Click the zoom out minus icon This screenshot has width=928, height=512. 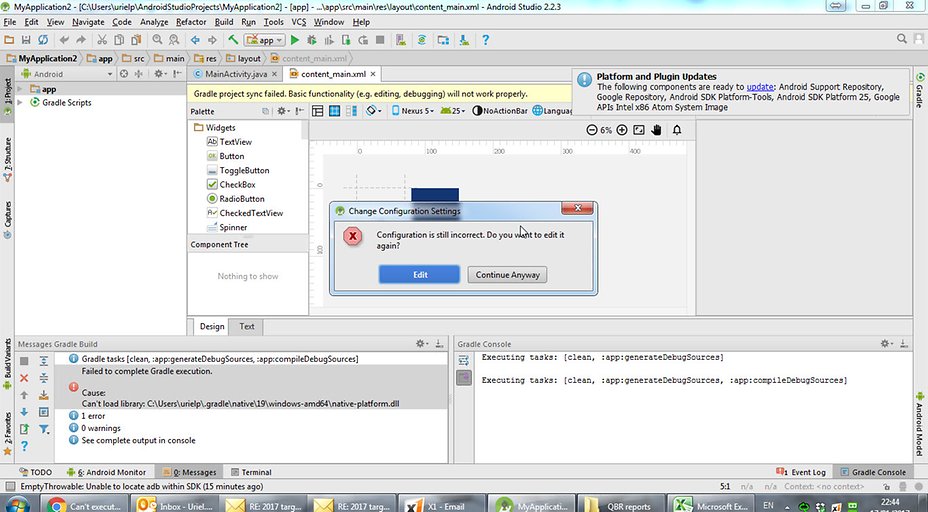coord(591,130)
